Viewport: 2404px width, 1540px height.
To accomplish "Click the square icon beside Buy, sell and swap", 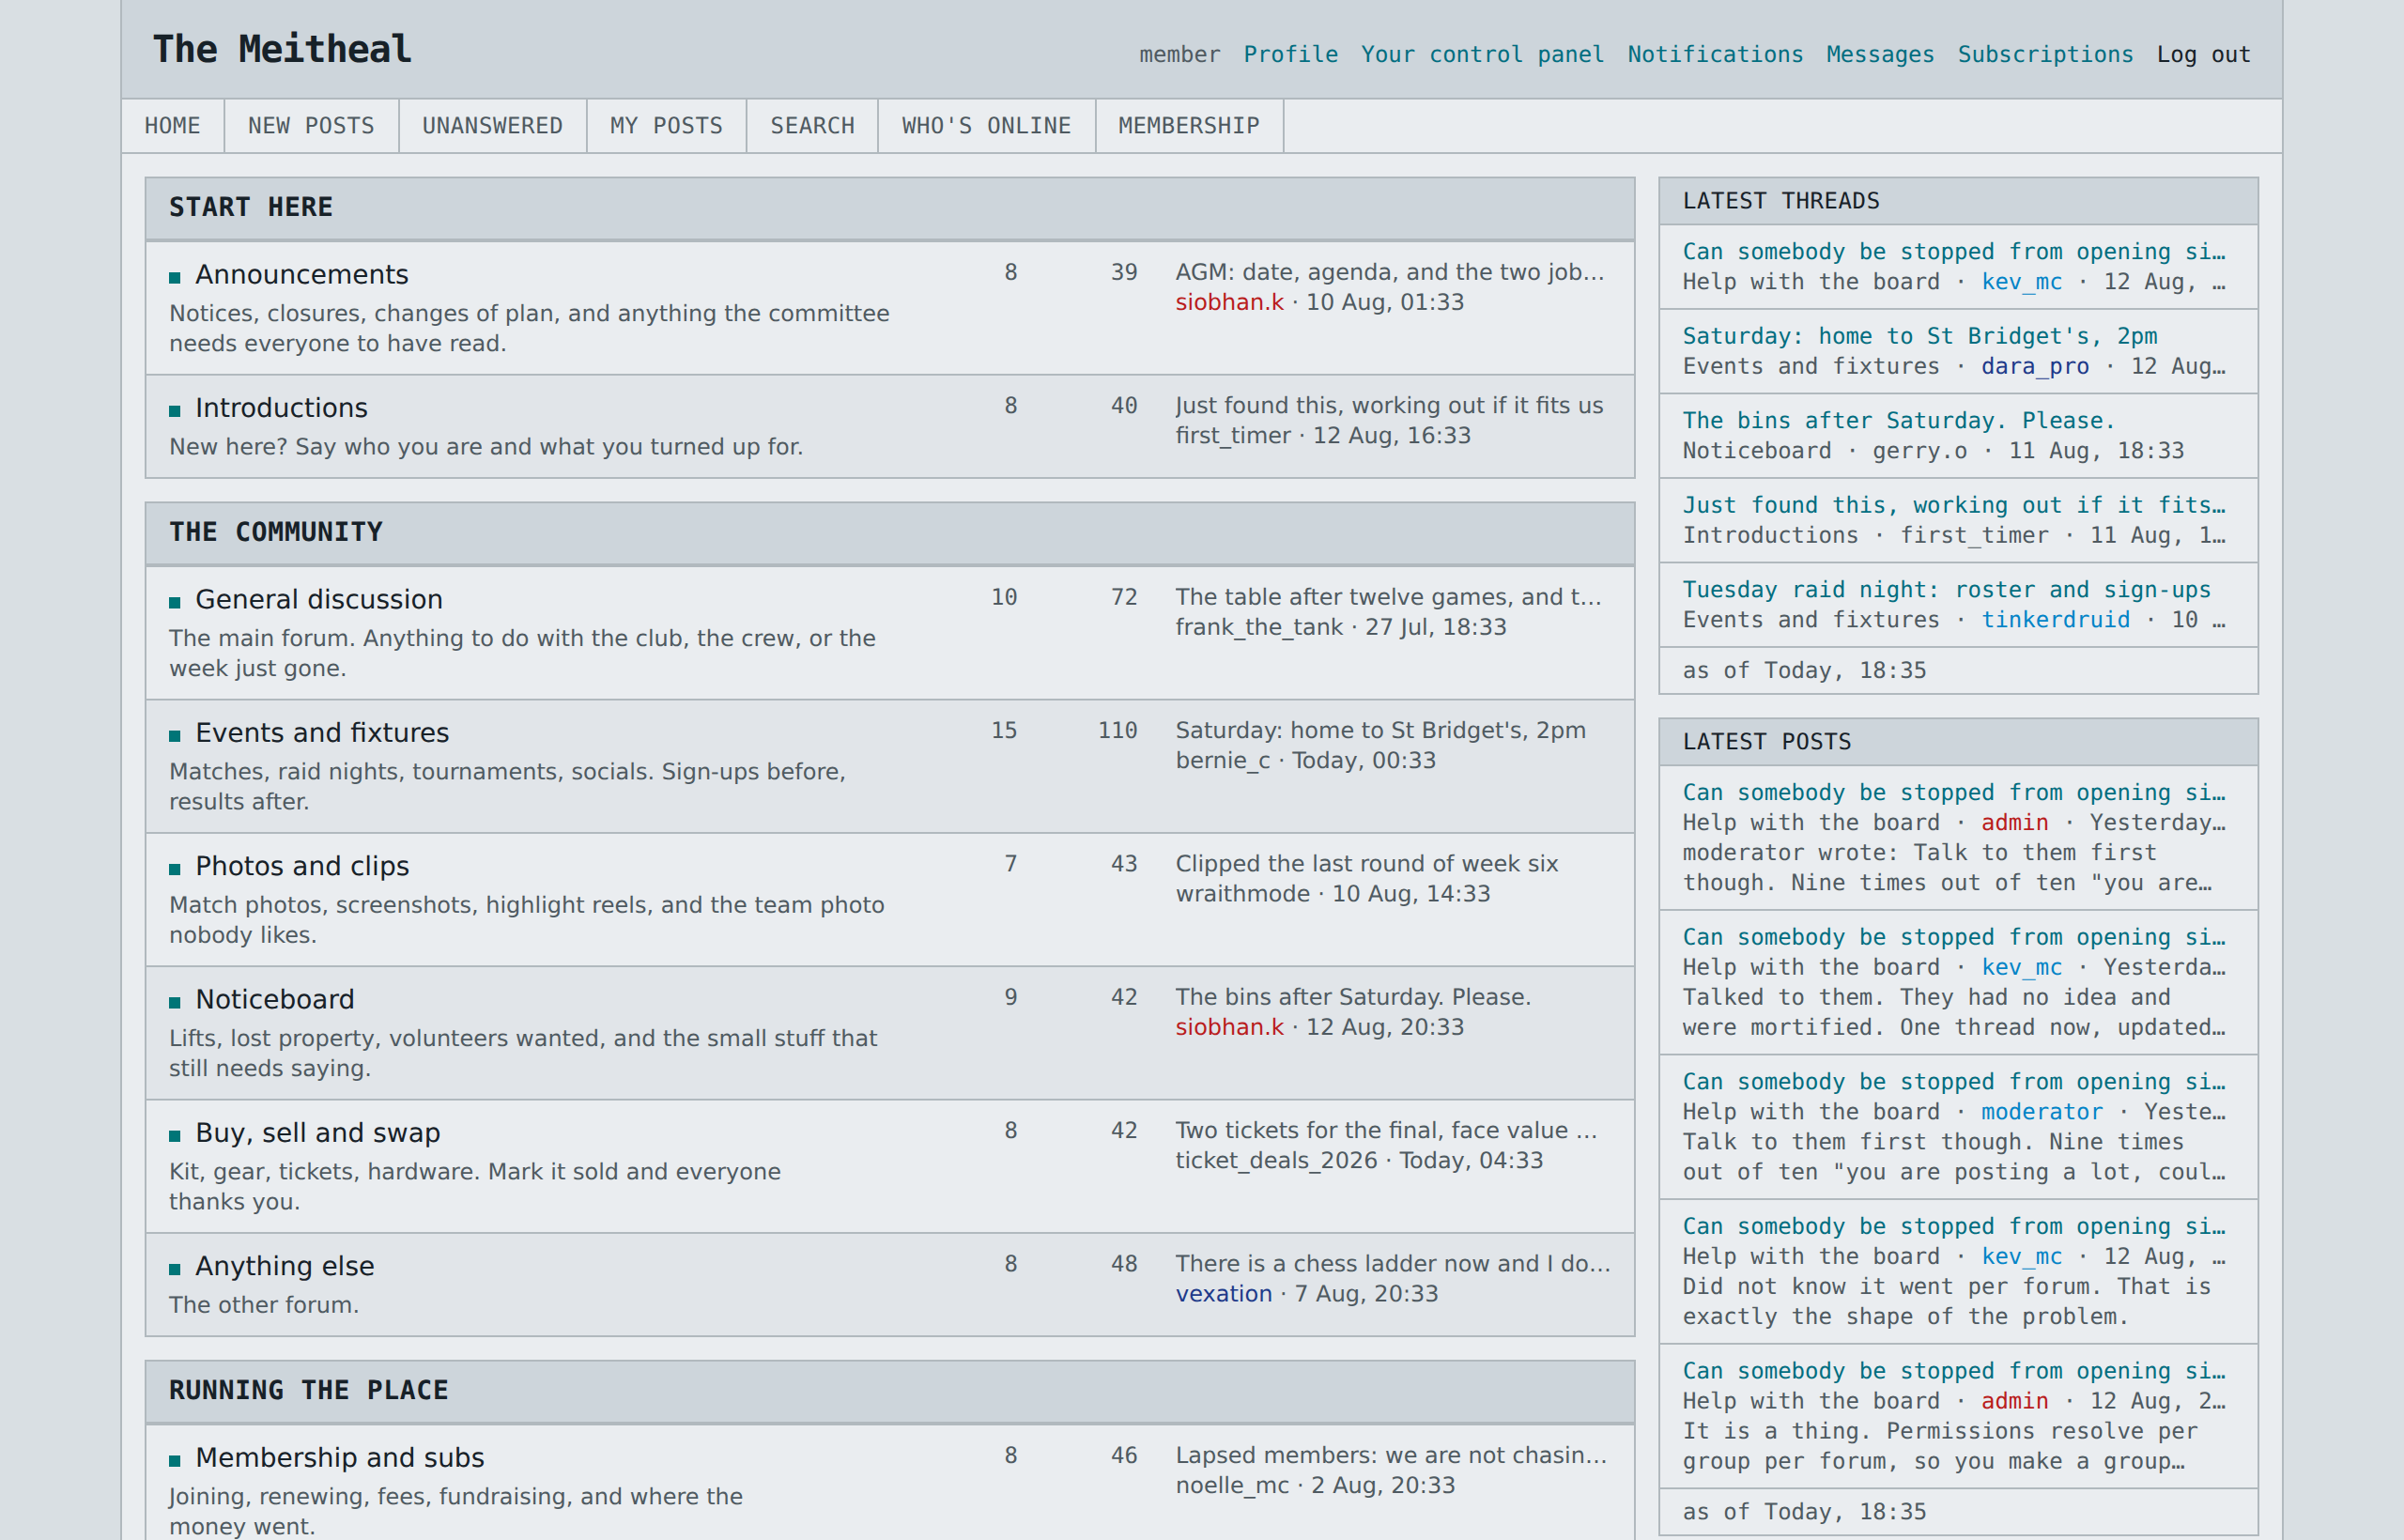I will click(x=175, y=1135).
